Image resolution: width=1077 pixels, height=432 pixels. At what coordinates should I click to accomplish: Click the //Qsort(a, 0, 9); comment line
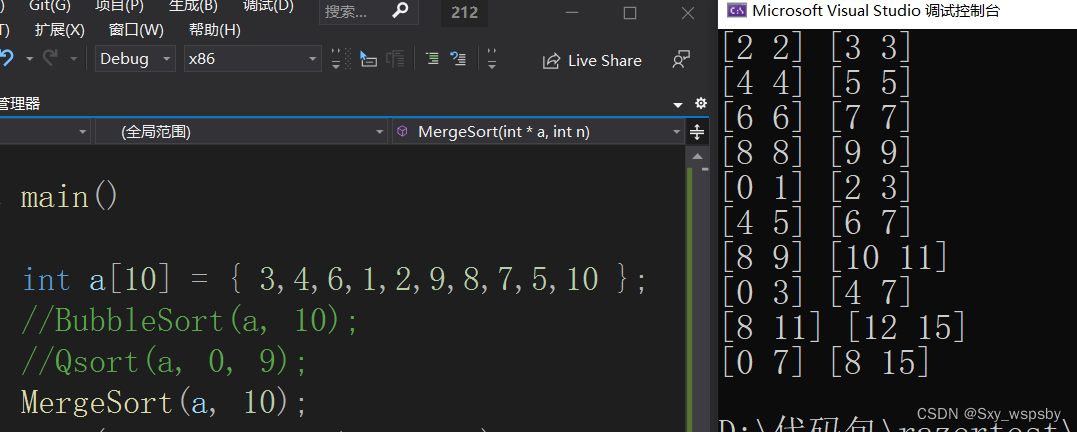pos(165,362)
